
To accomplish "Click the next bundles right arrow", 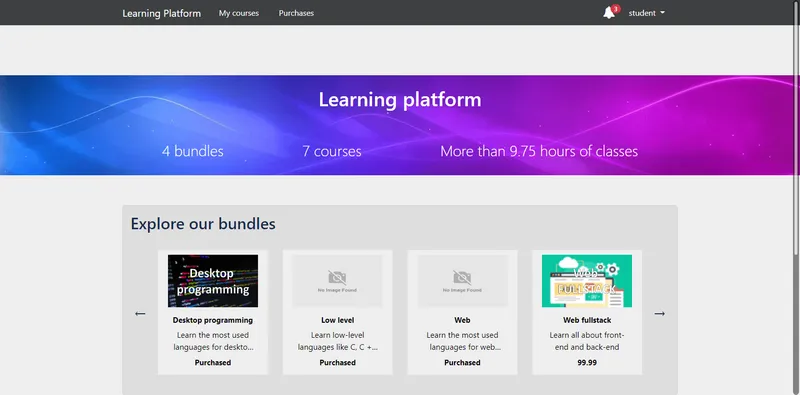I will tap(660, 313).
